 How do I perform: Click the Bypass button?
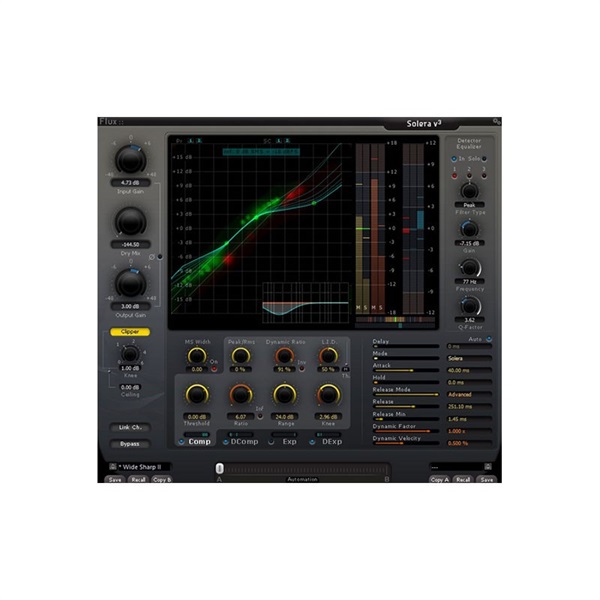(x=130, y=444)
